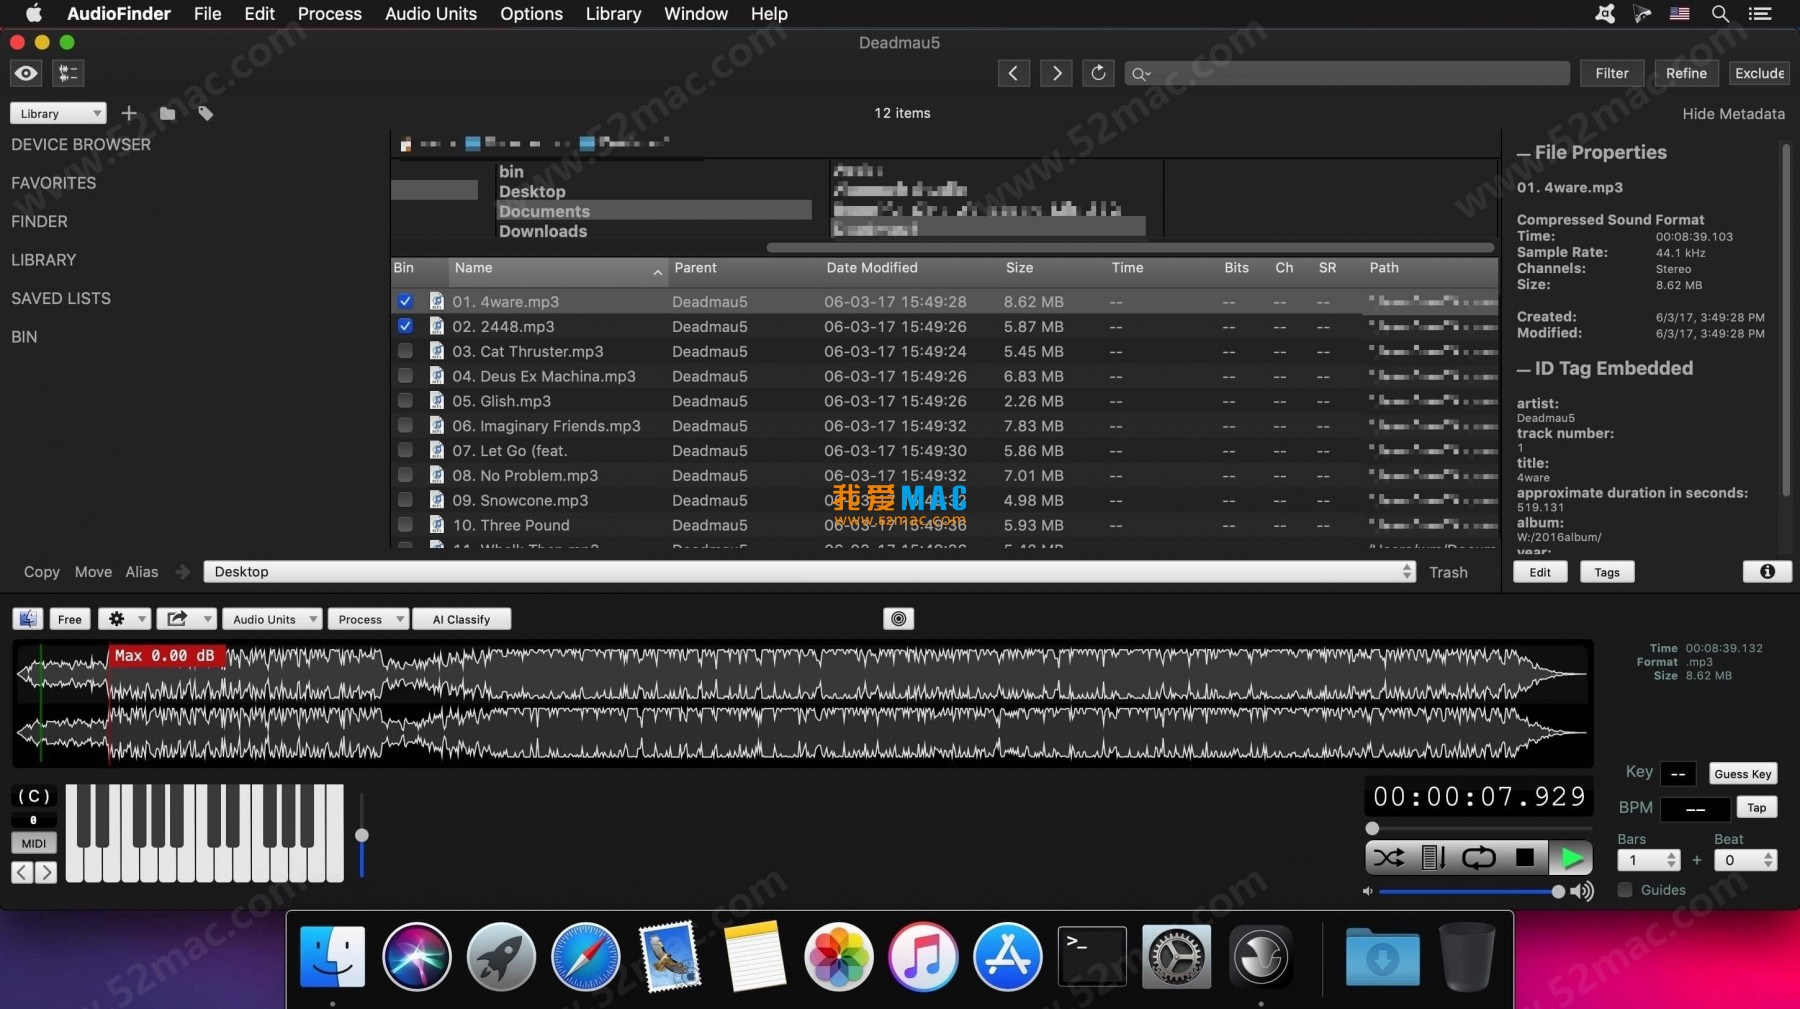Go forward with right arrow button
1800x1009 pixels.
[x=1056, y=73]
